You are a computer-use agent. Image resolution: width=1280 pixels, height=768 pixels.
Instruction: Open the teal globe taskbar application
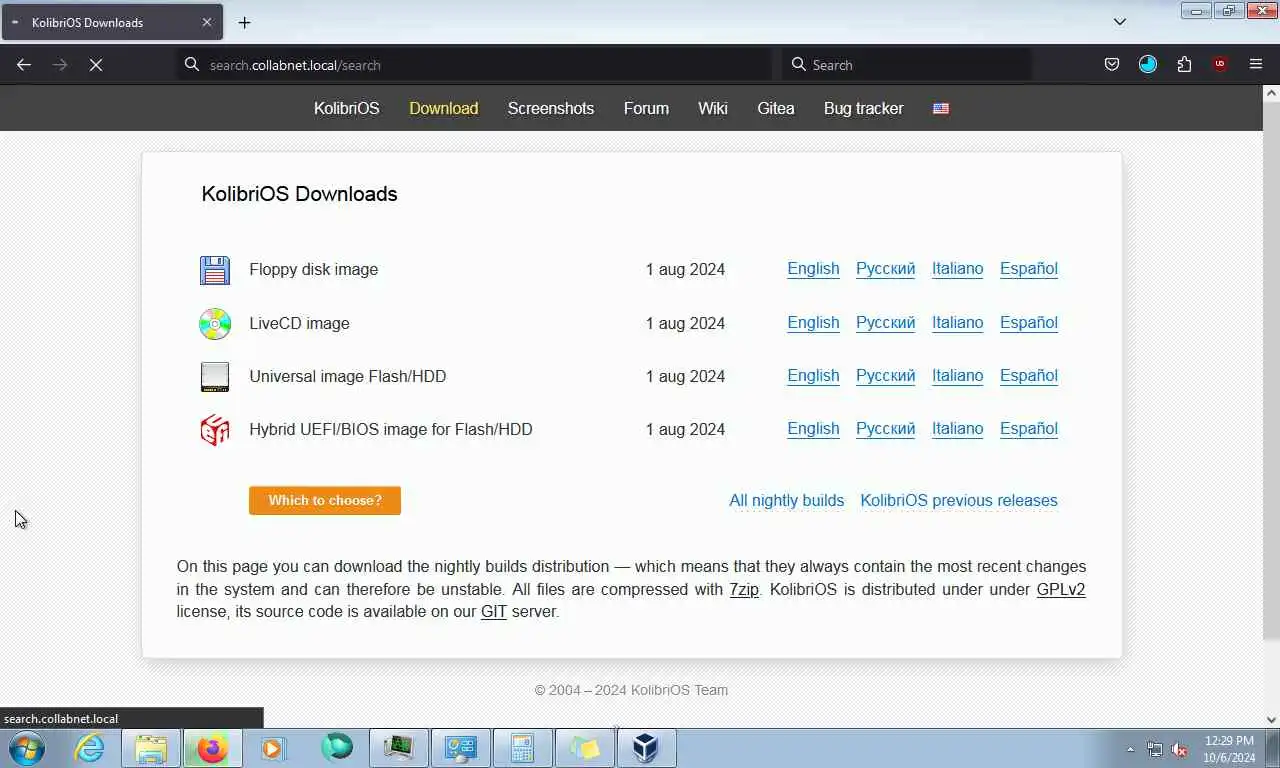coord(337,747)
